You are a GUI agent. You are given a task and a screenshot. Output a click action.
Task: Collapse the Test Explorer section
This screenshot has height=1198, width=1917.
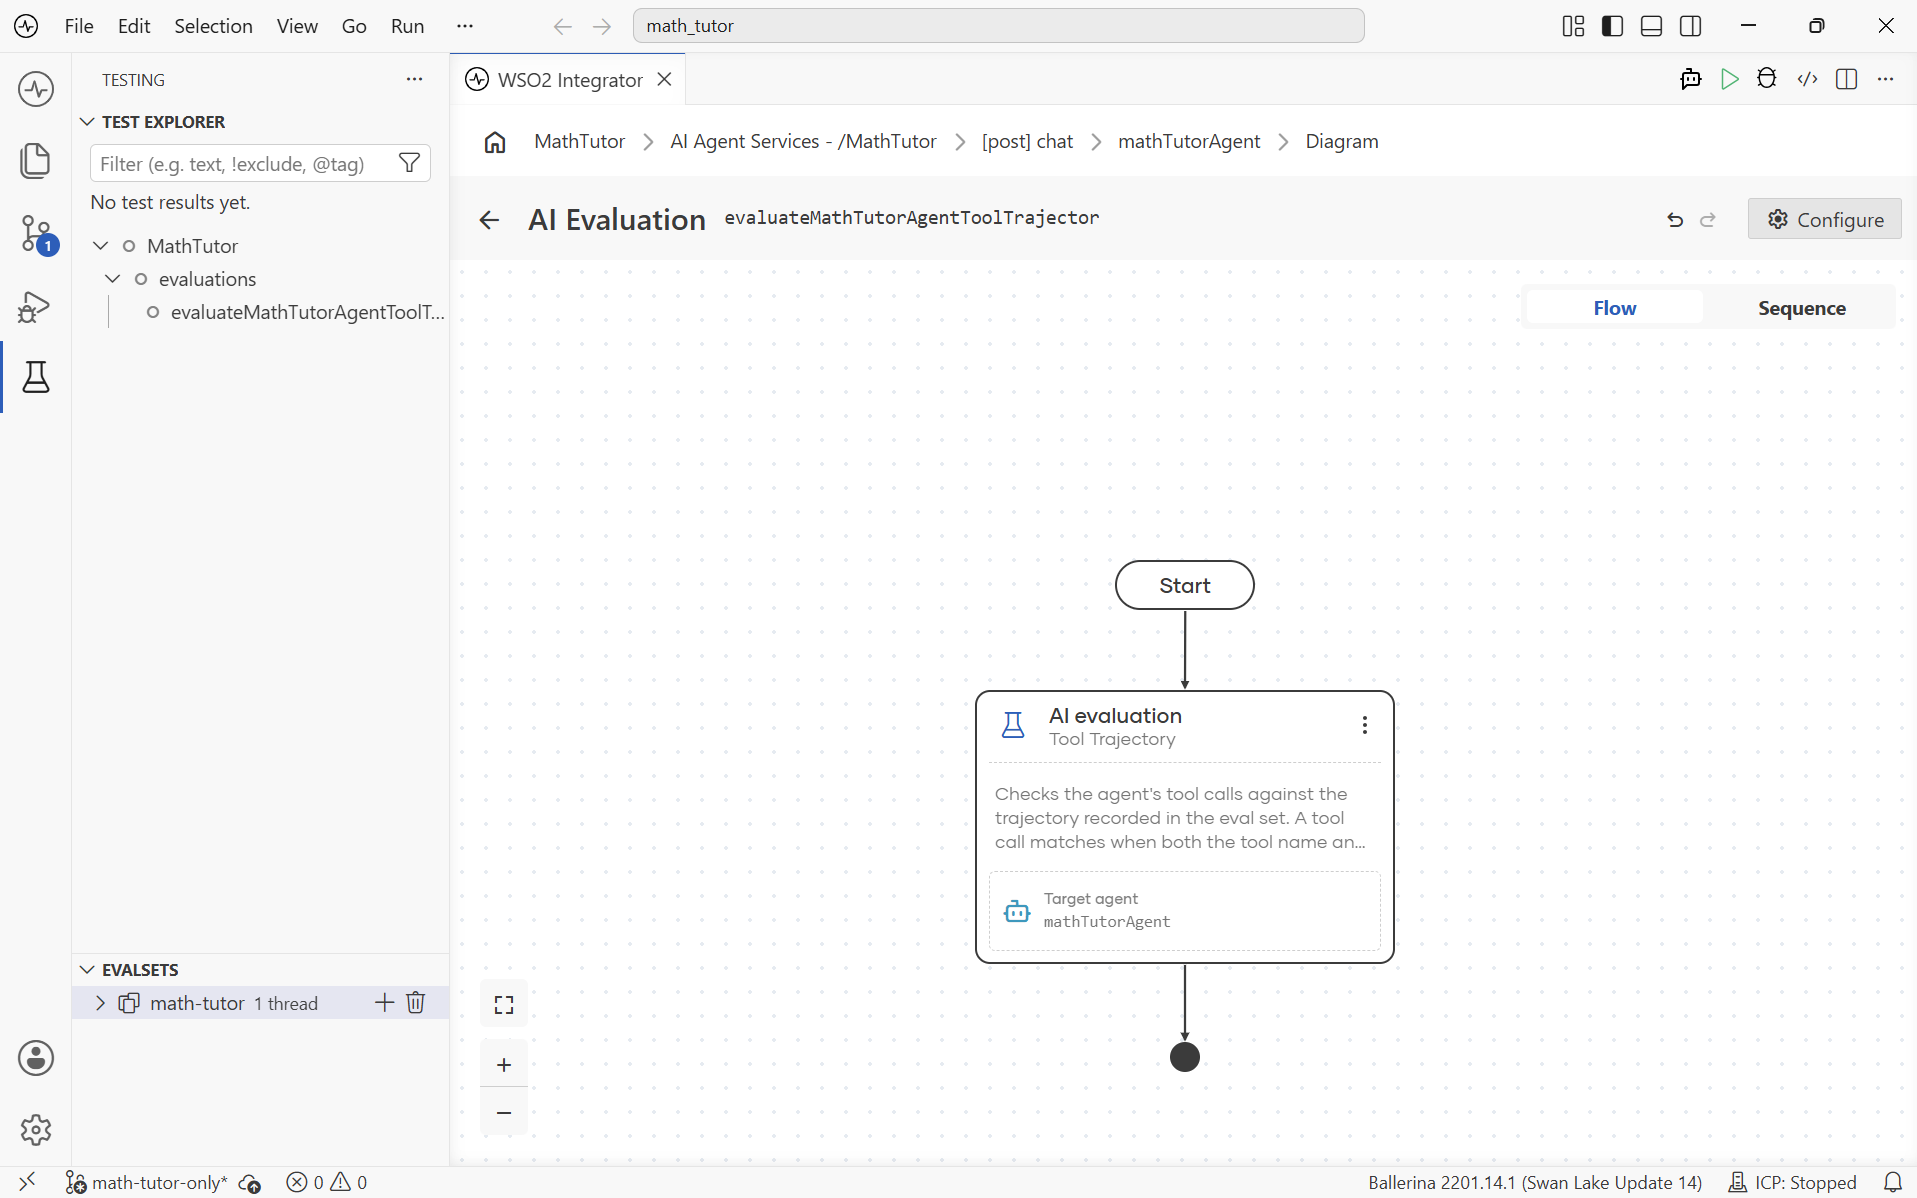tap(87, 122)
